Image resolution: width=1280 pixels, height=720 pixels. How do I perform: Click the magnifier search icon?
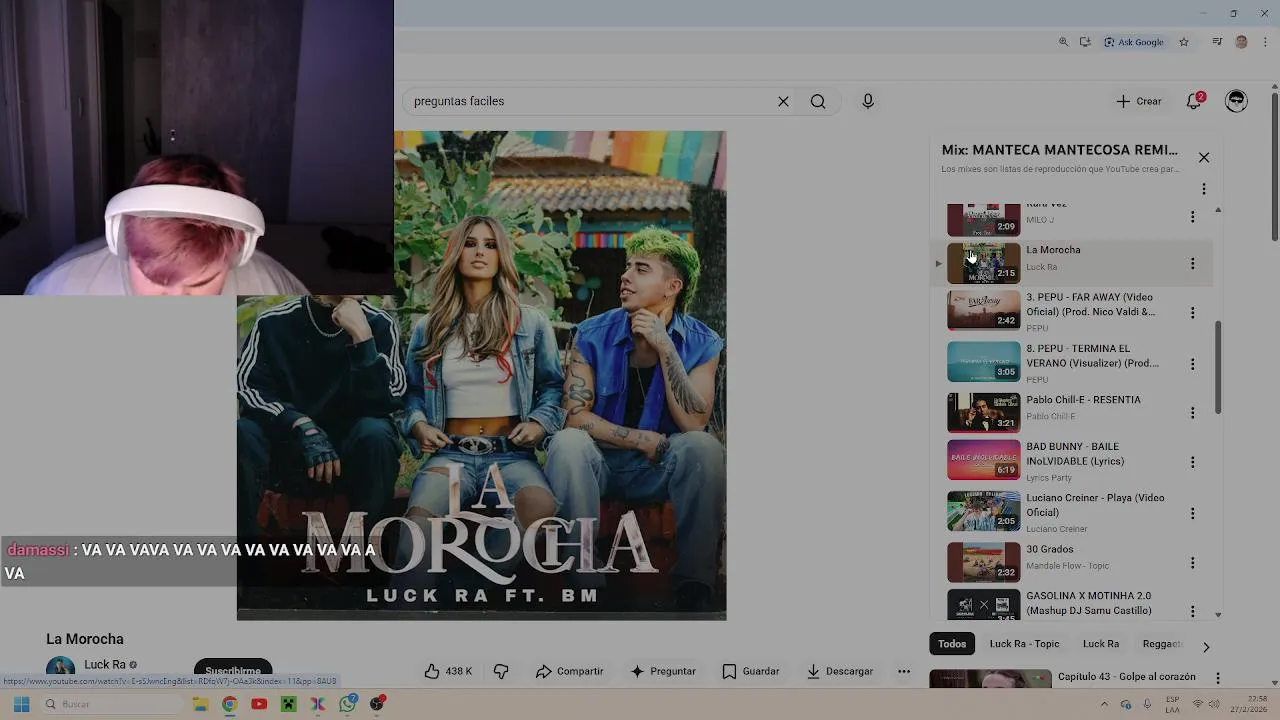tap(818, 101)
